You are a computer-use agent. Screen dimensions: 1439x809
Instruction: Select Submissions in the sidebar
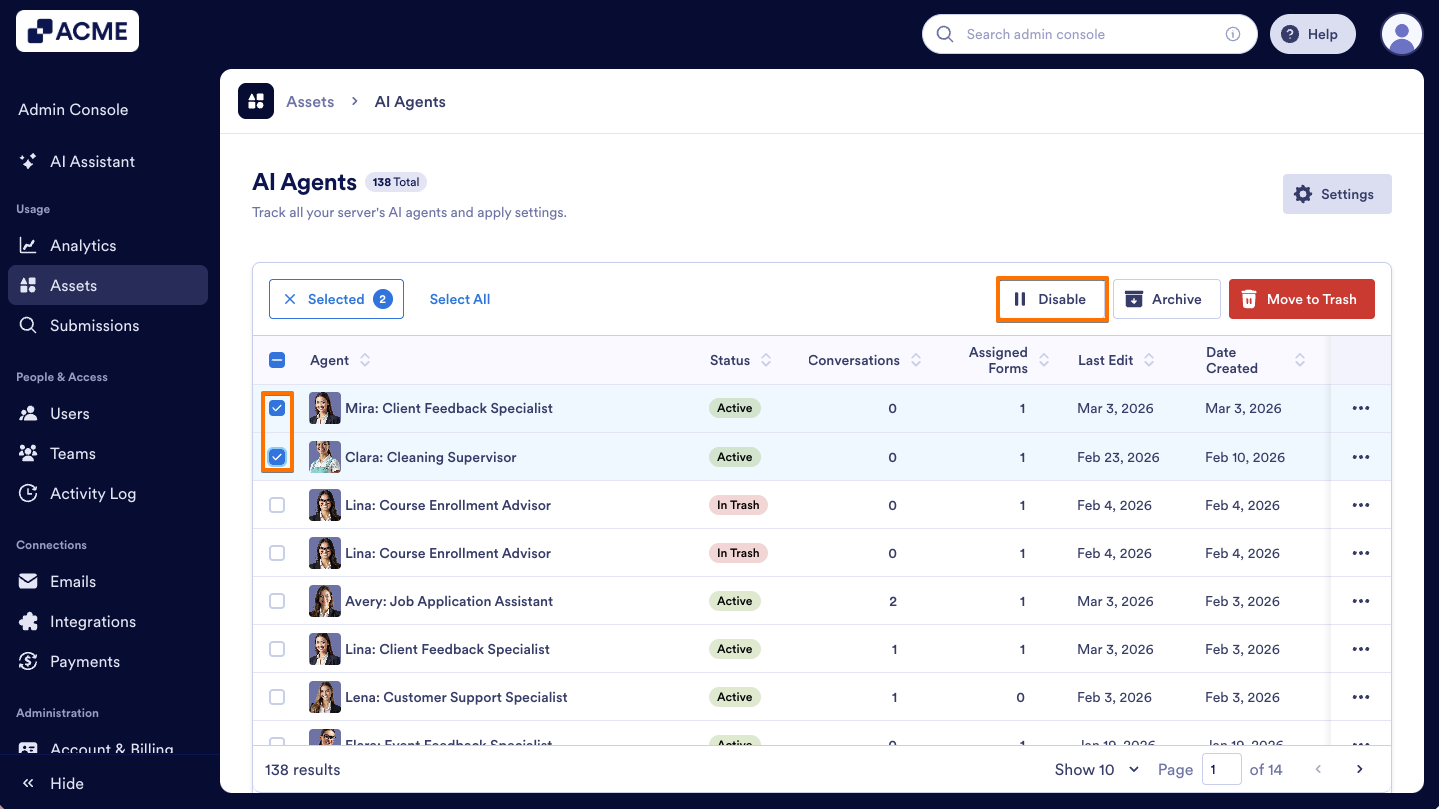[x=94, y=325]
